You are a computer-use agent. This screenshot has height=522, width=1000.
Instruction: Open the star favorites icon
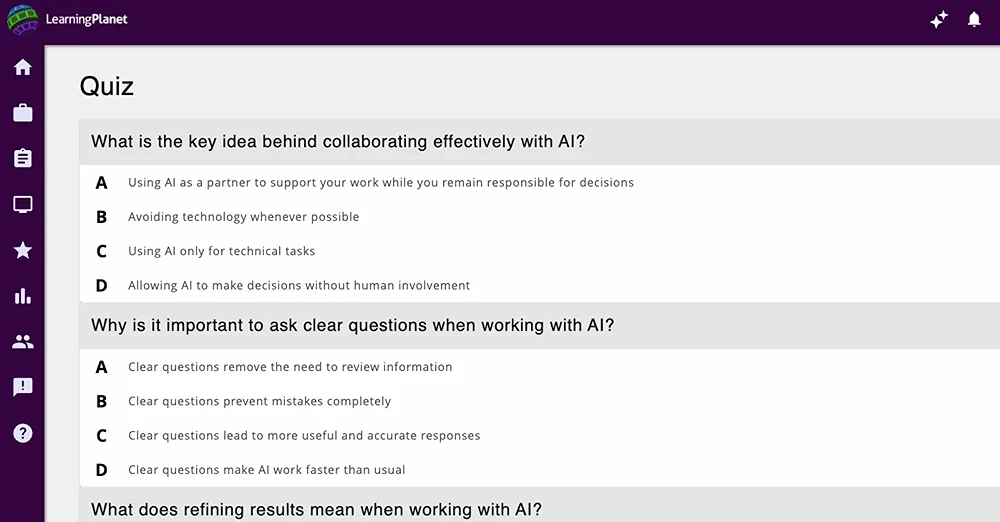click(23, 250)
